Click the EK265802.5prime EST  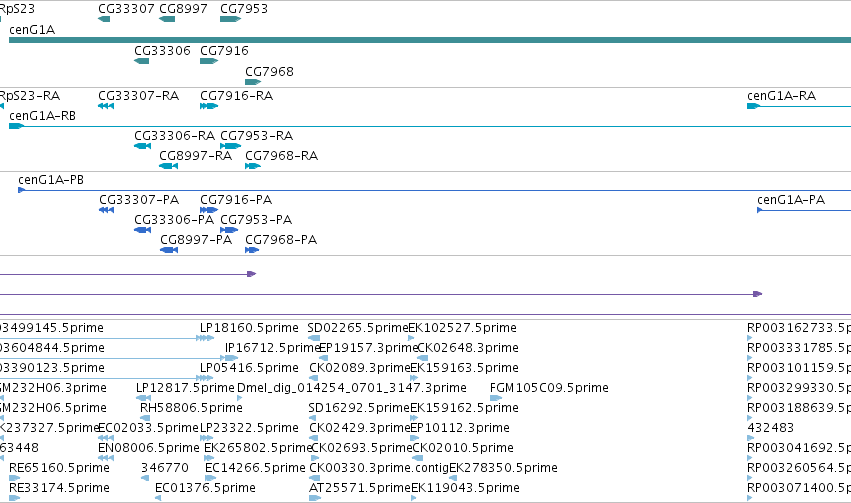(x=258, y=448)
